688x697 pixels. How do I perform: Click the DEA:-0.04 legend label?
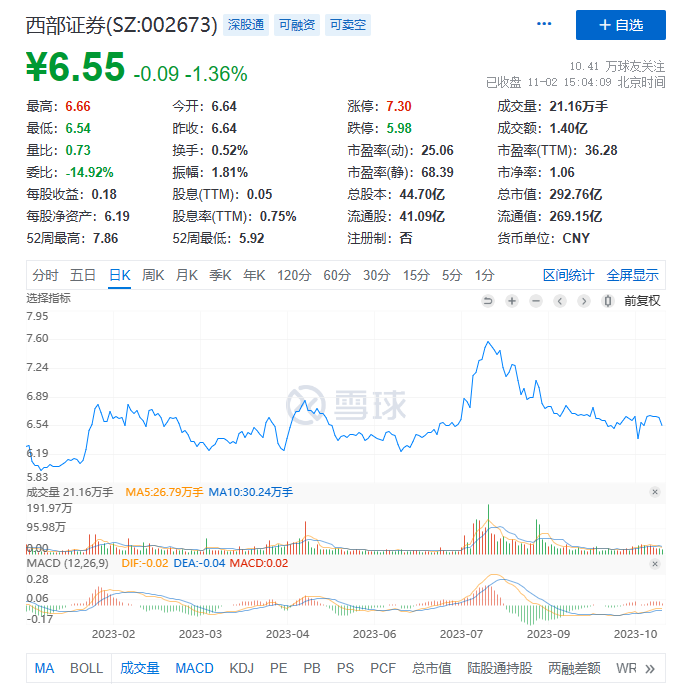click(x=199, y=563)
